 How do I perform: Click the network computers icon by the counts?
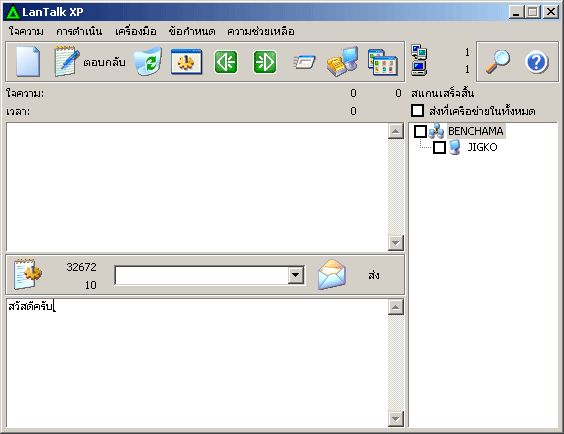(419, 52)
